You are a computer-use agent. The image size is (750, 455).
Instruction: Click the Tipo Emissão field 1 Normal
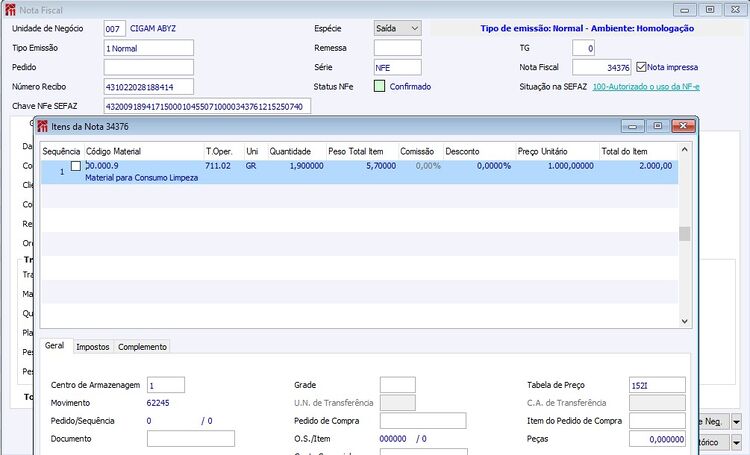[149, 48]
